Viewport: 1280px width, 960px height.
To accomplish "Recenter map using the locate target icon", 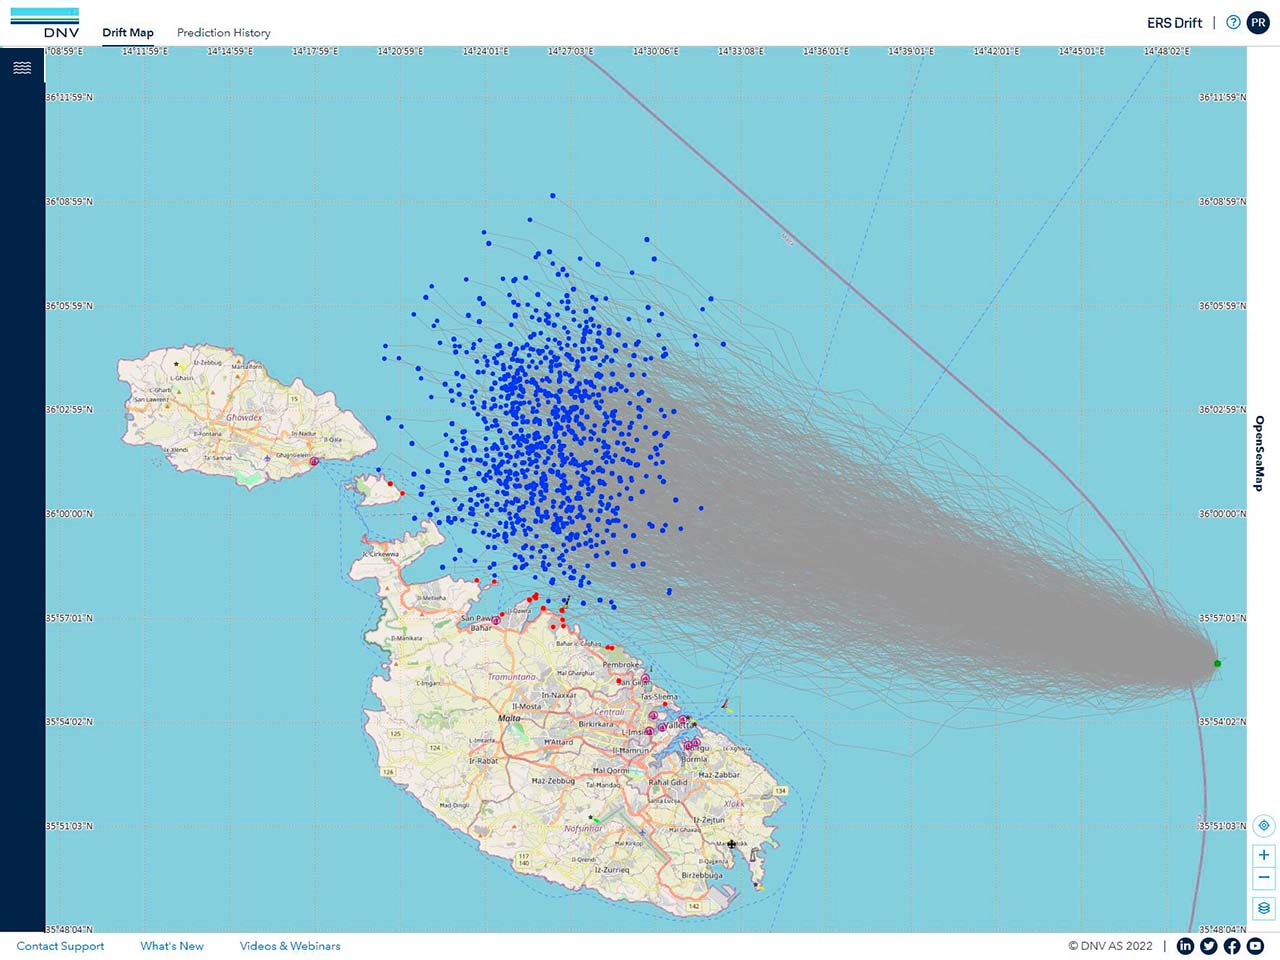I will pyautogui.click(x=1264, y=826).
